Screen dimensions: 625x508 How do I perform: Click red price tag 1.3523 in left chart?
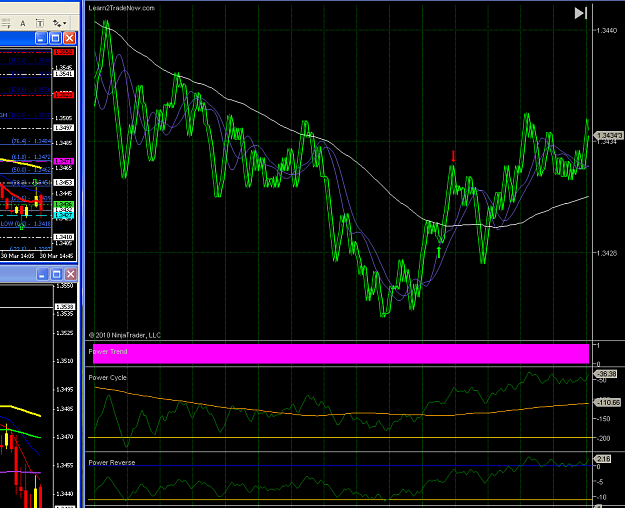(x=64, y=95)
